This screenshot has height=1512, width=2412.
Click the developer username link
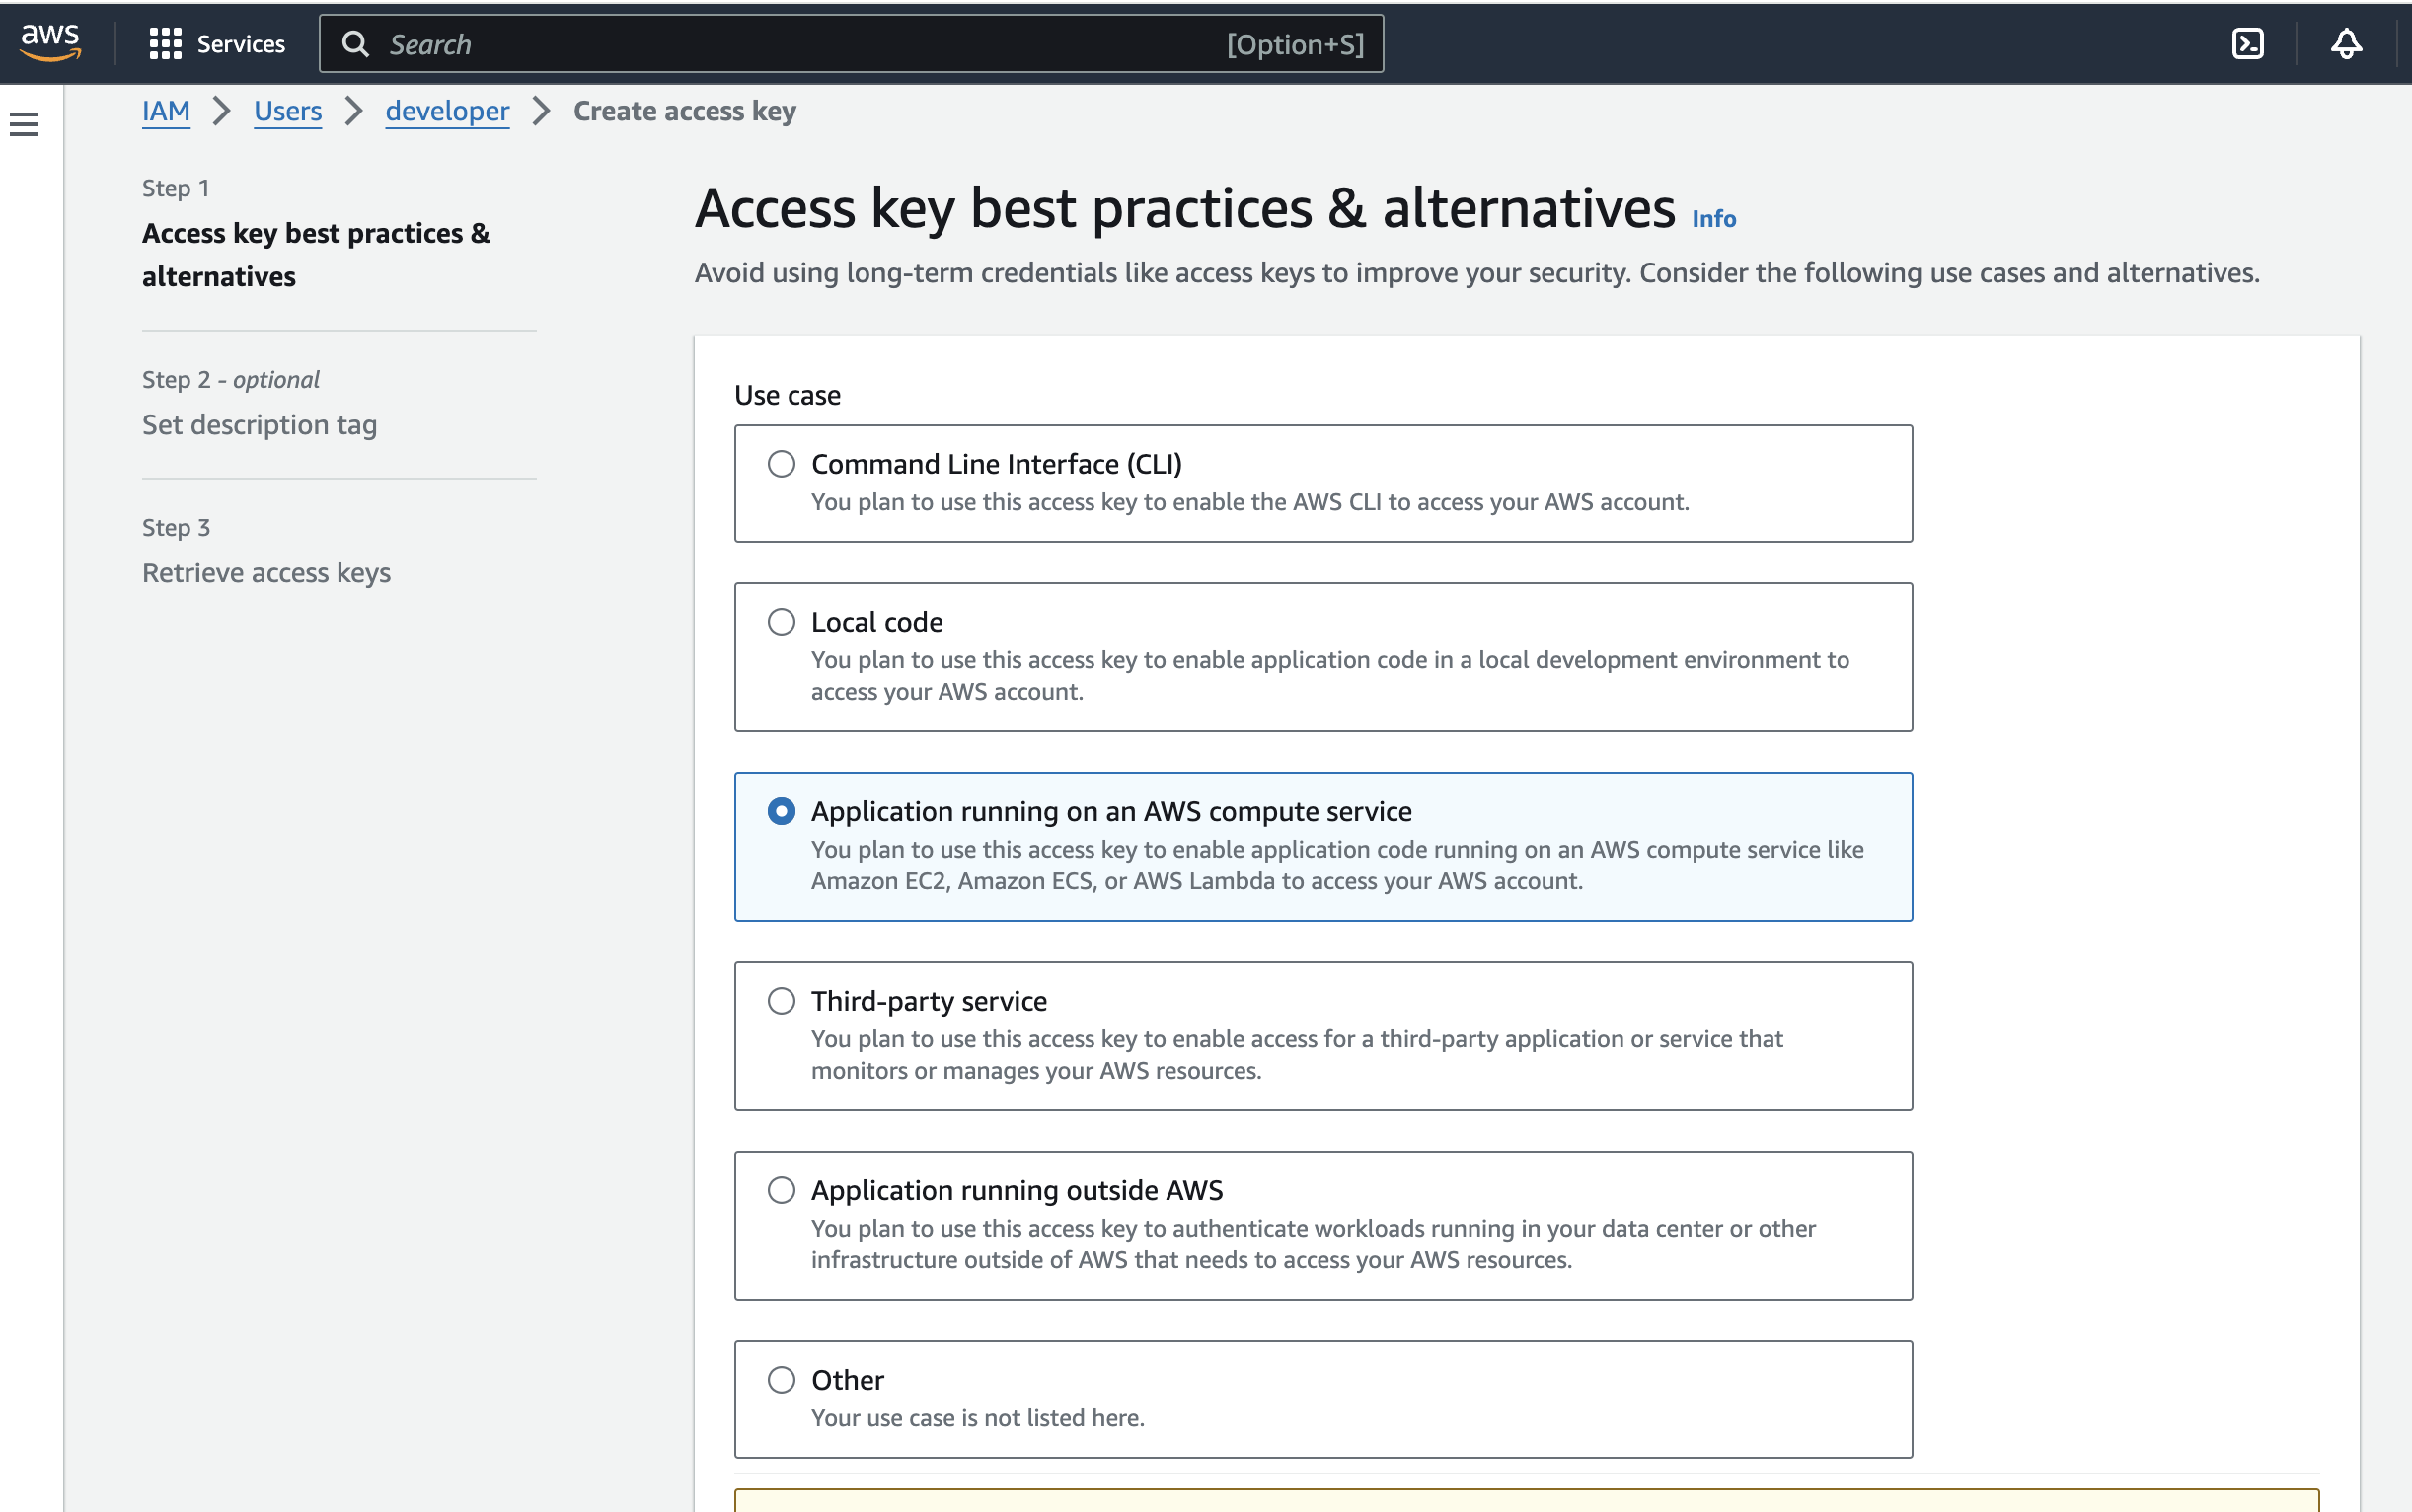click(448, 110)
